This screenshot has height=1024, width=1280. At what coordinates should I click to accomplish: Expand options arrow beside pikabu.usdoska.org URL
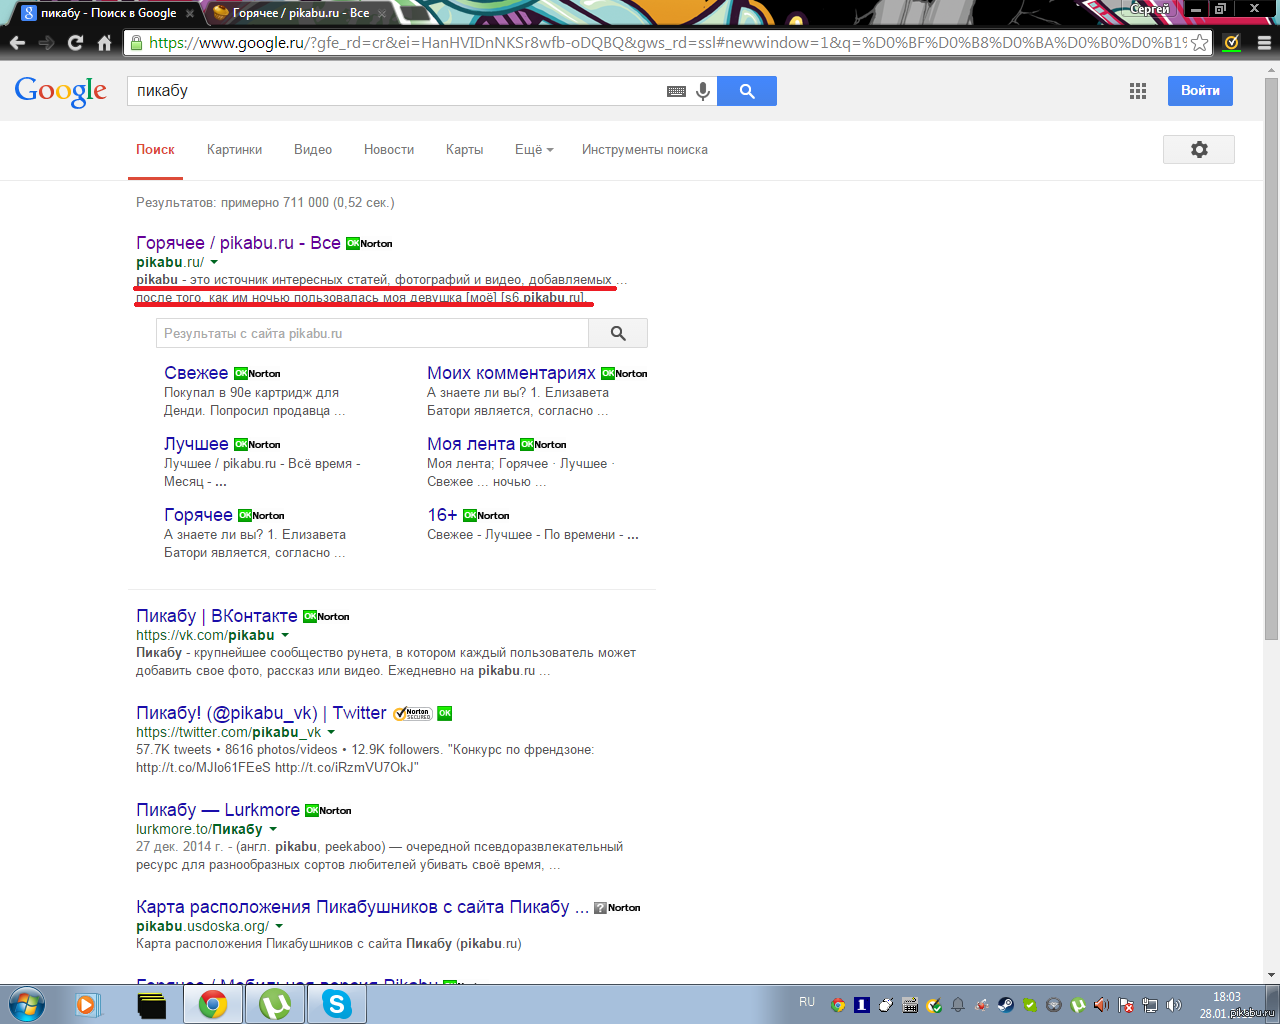(279, 926)
